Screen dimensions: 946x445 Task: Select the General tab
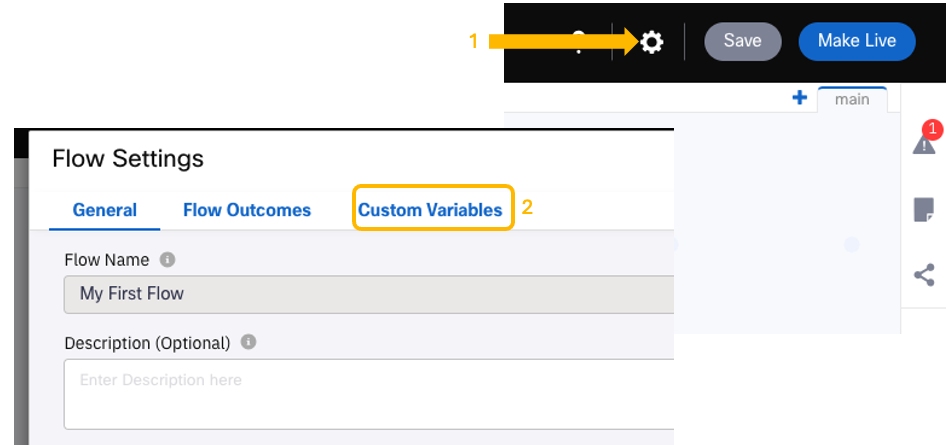tap(104, 210)
